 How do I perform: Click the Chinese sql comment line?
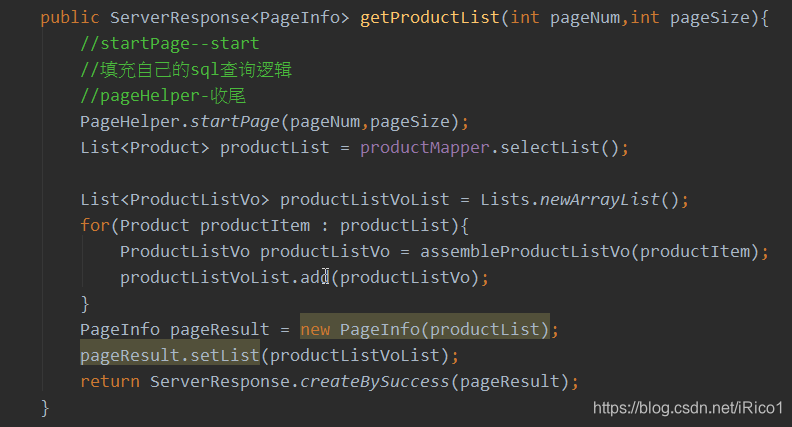pos(186,70)
